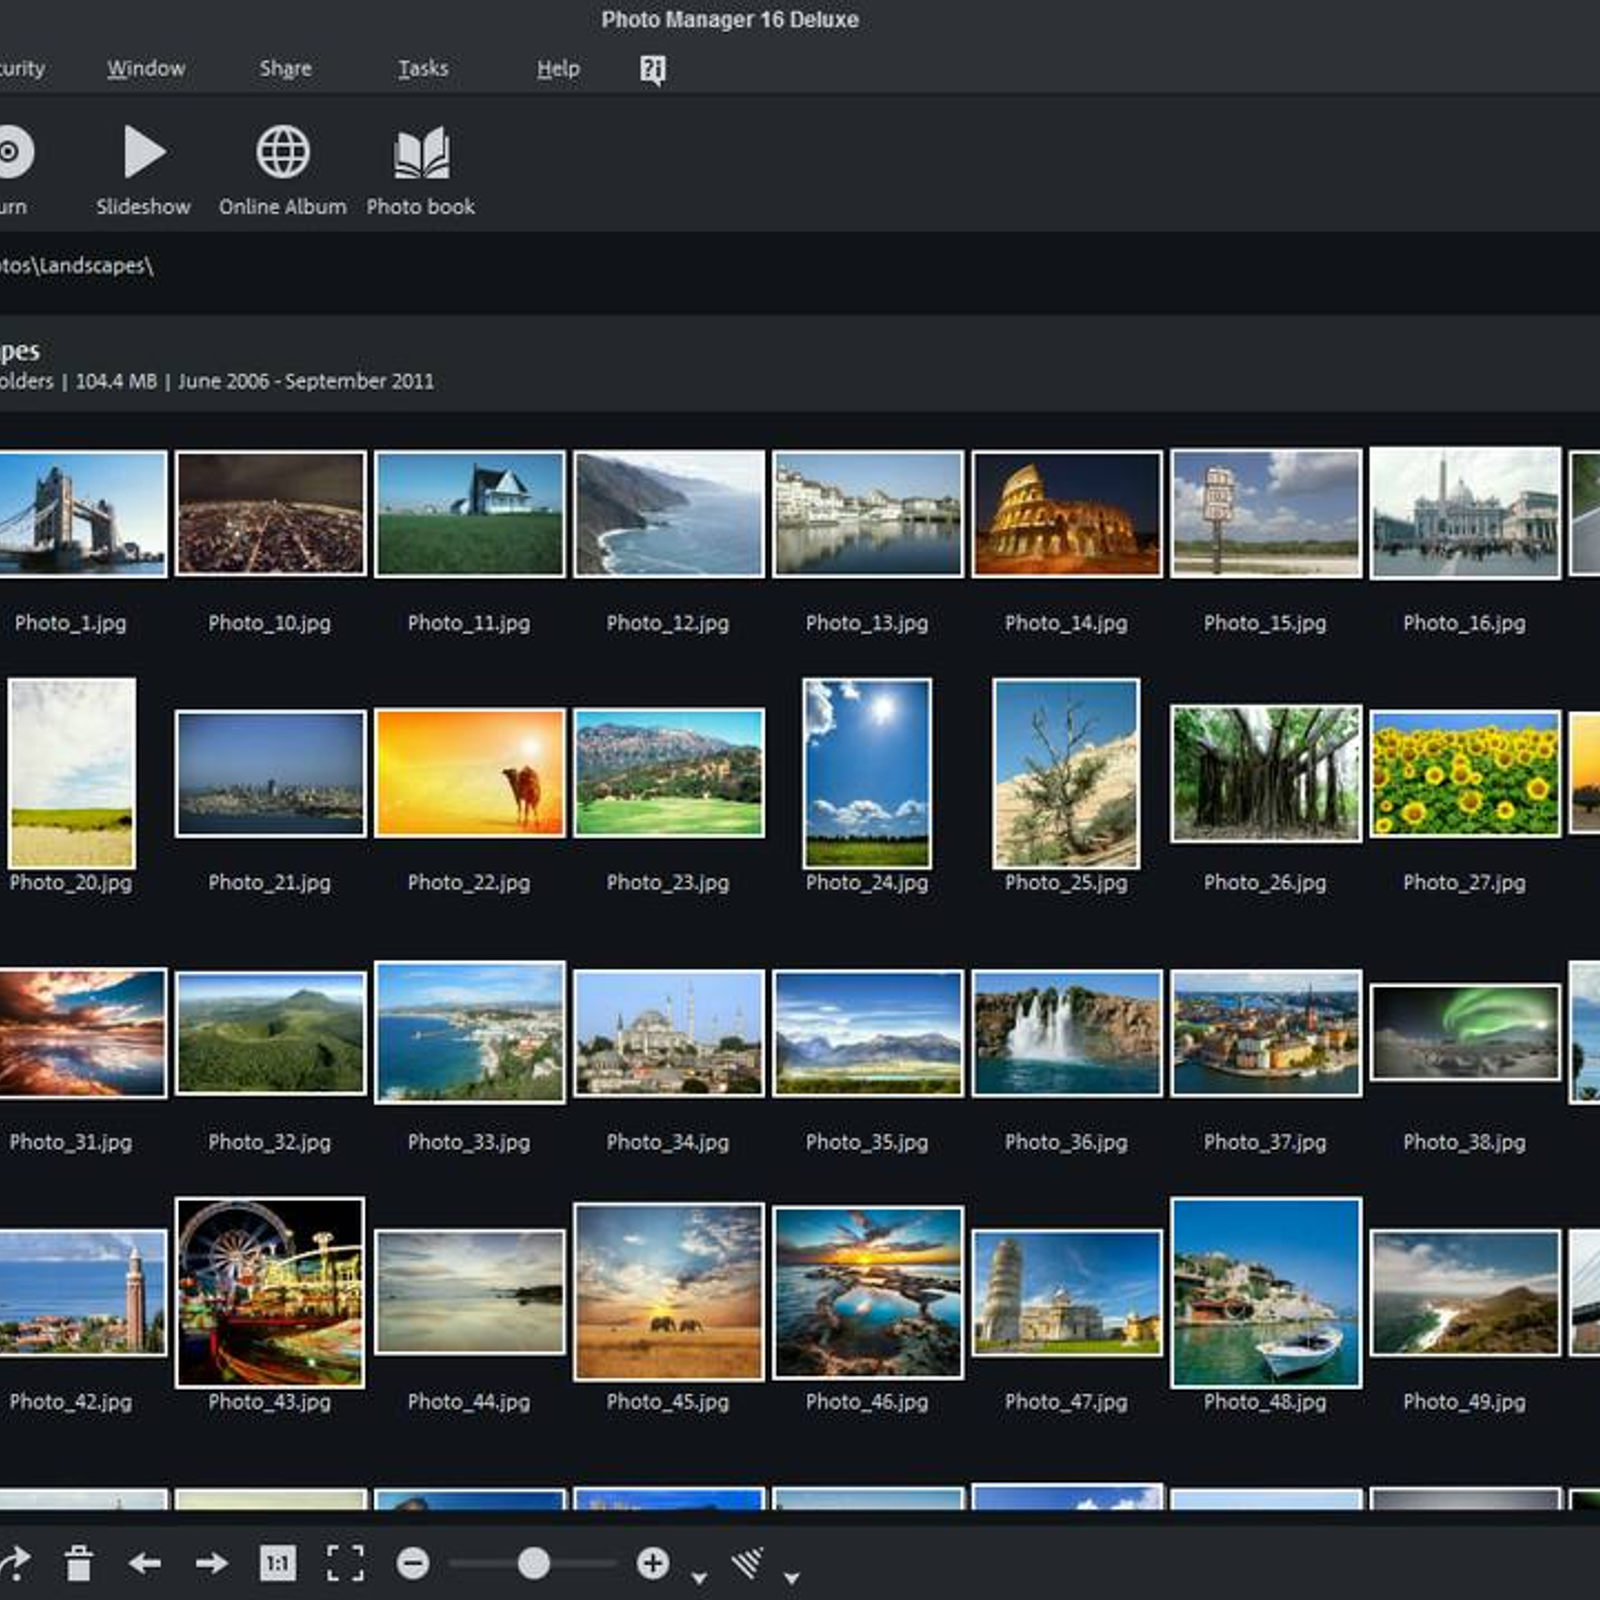
Task: Click the fan-shaped effects icon
Action: pyautogui.click(x=747, y=1563)
